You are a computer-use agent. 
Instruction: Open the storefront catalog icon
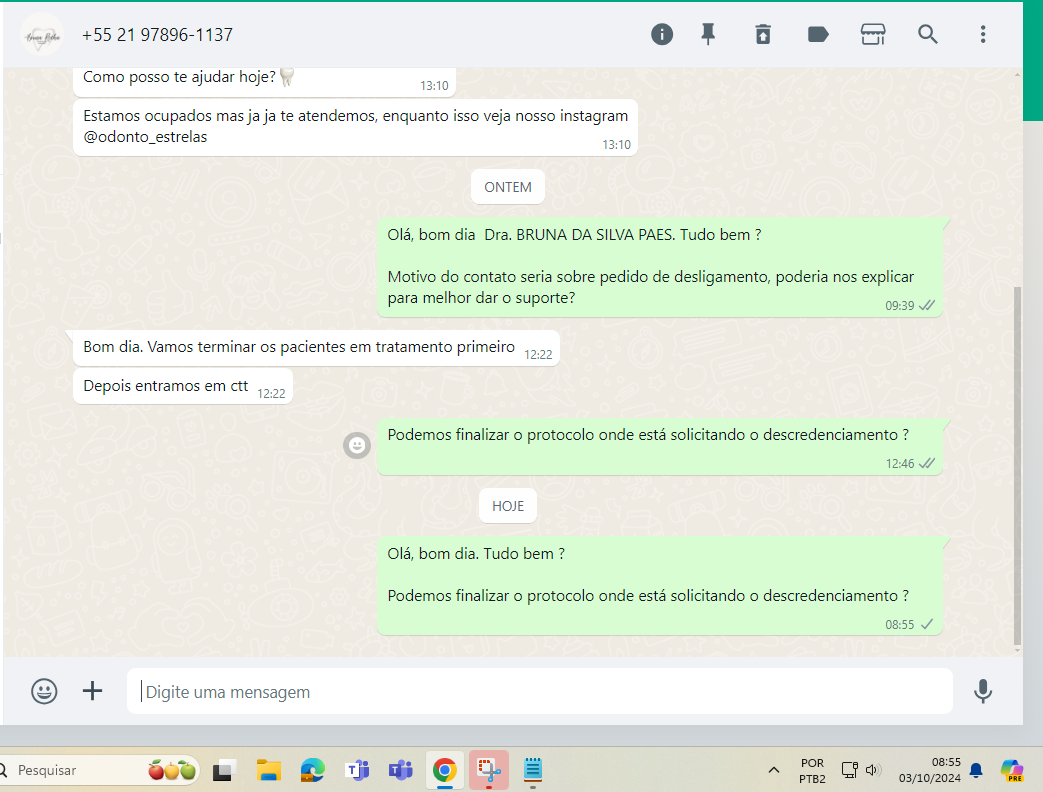(x=873, y=35)
